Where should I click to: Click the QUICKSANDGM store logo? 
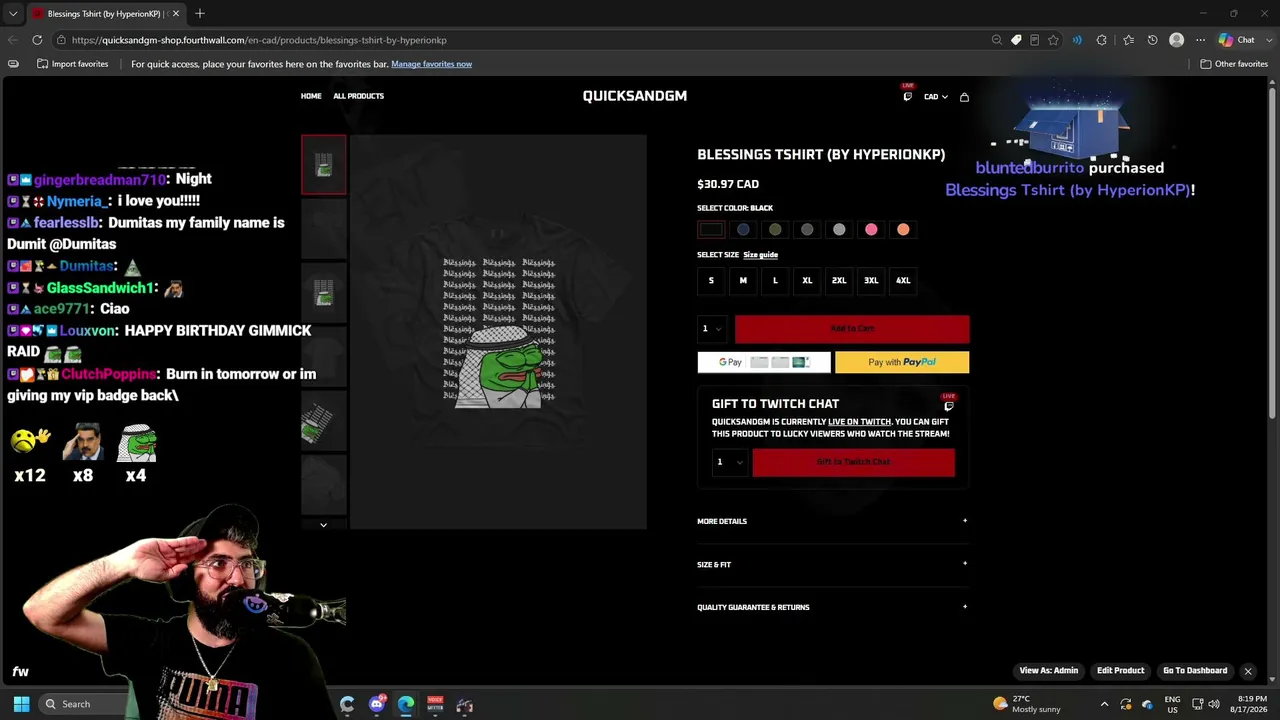pyautogui.click(x=635, y=96)
